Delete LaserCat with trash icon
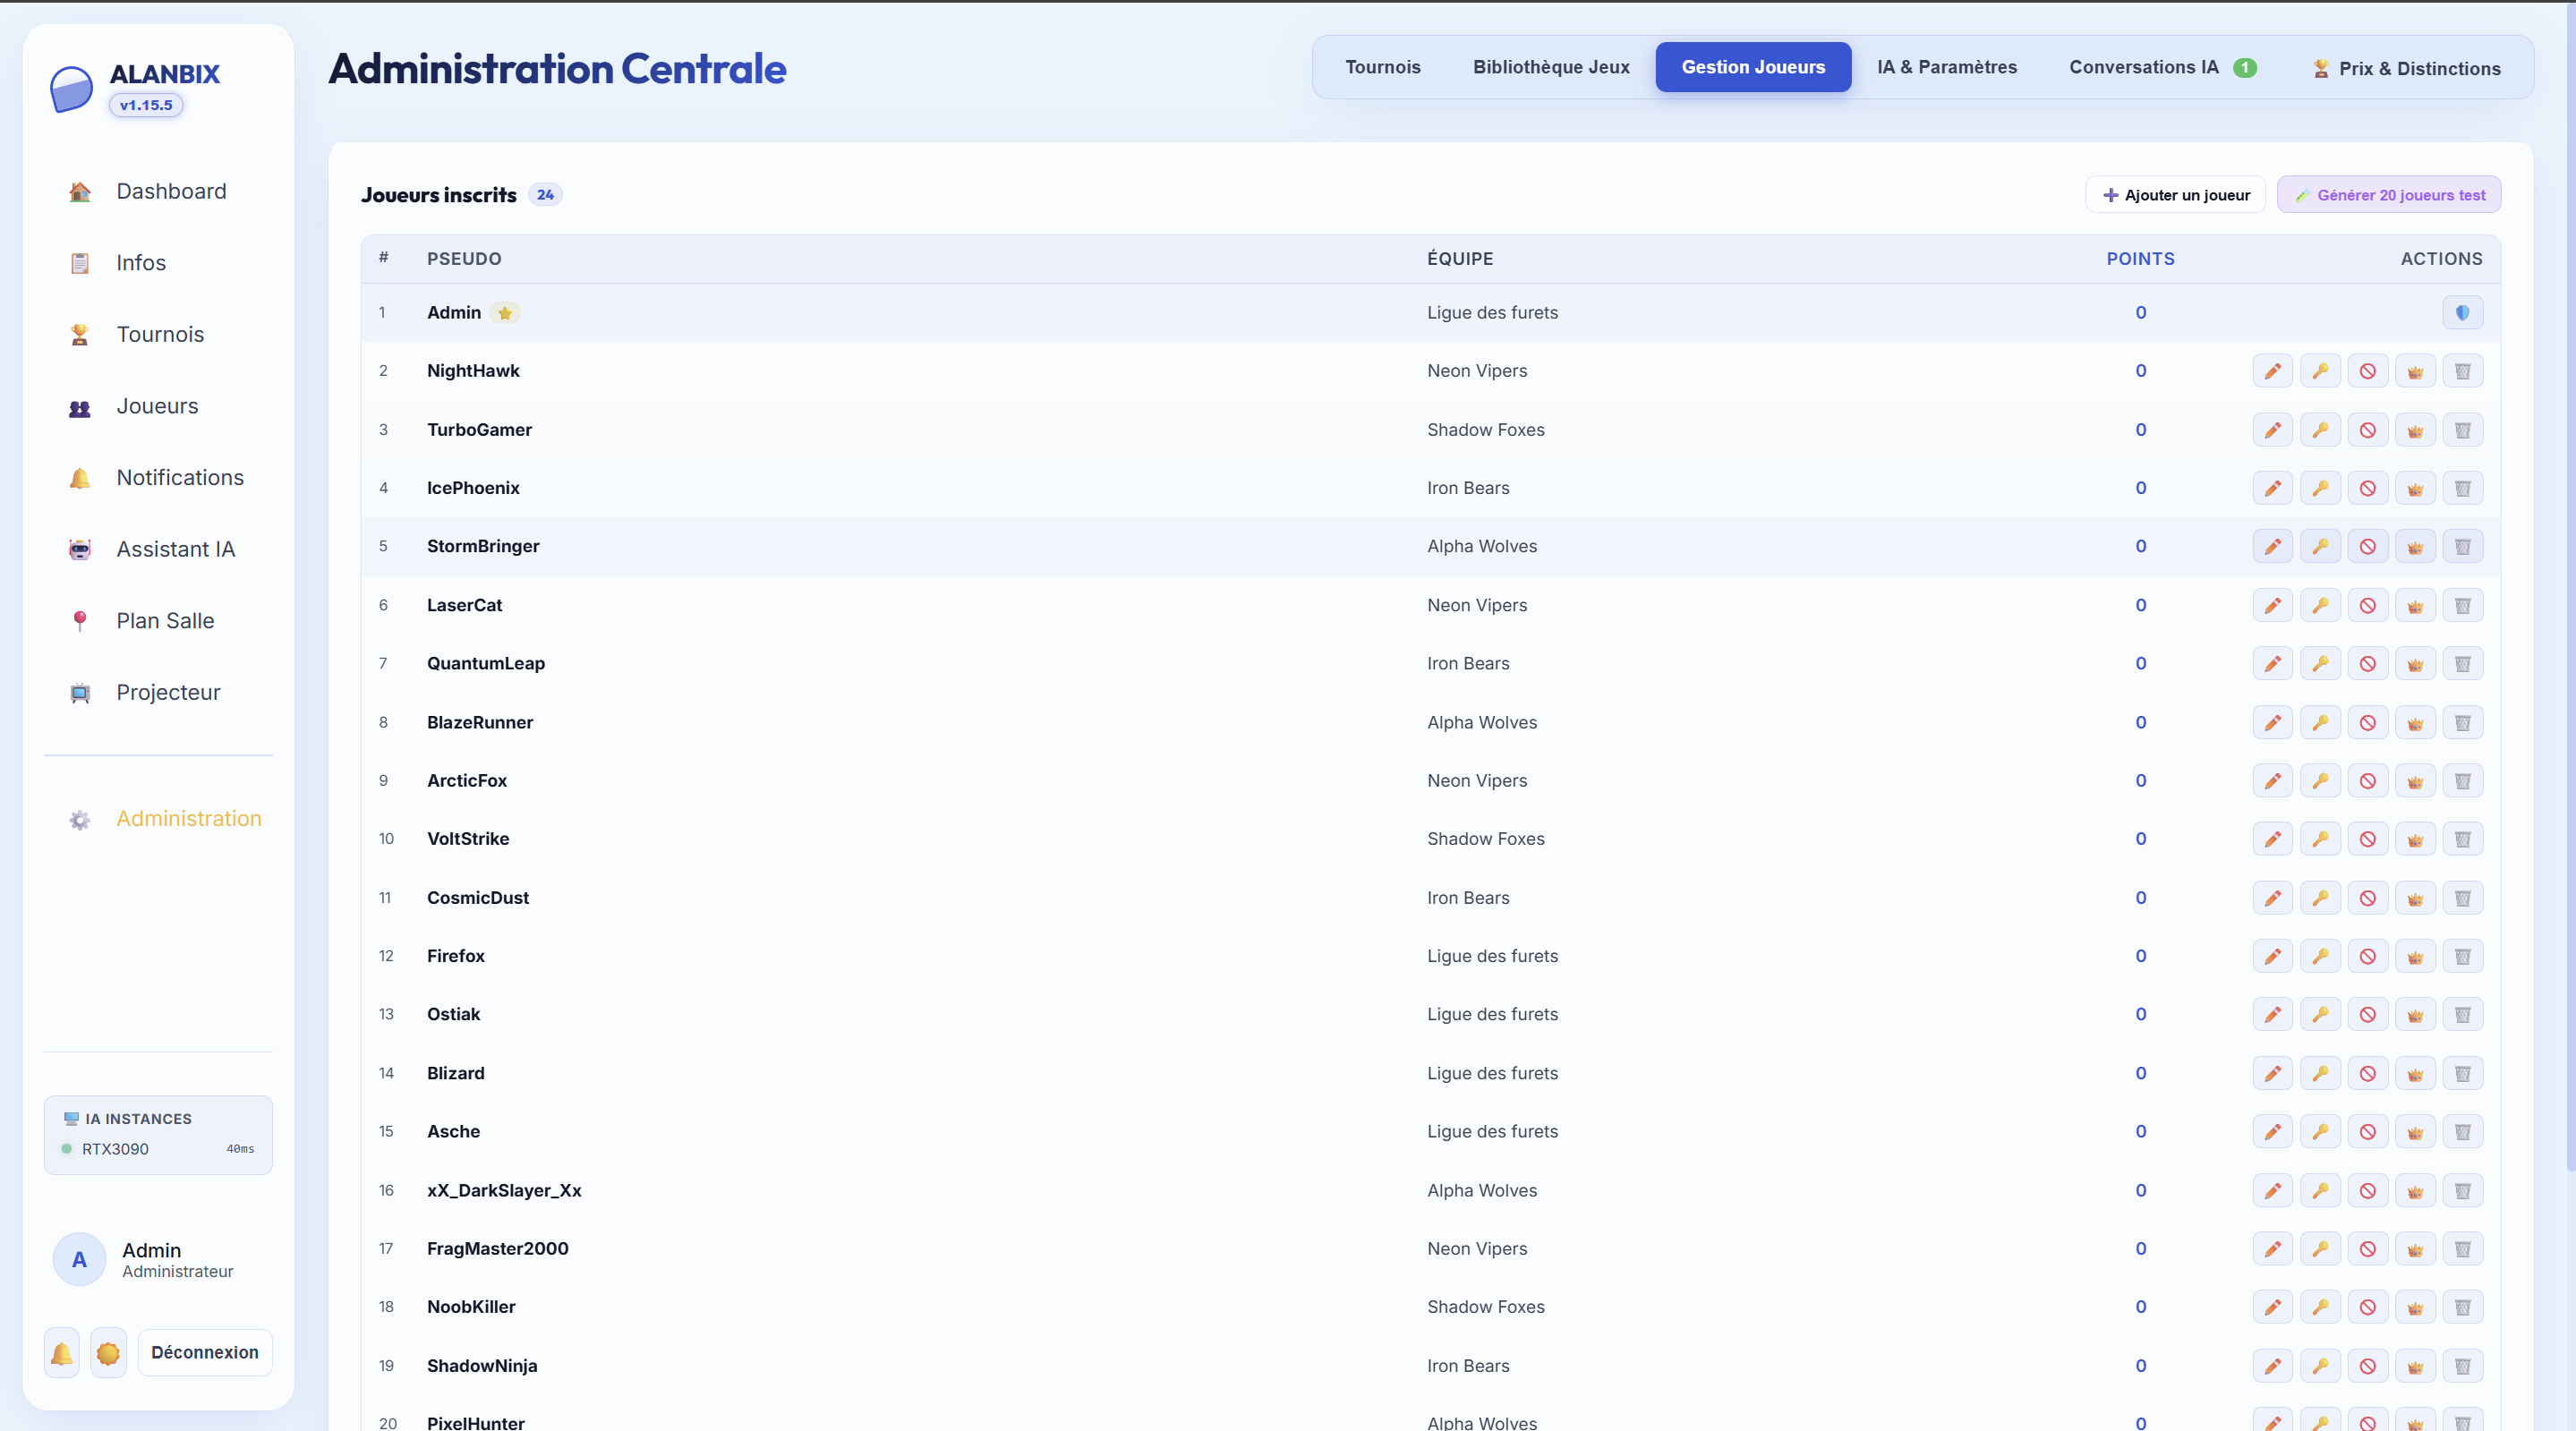 2462,605
